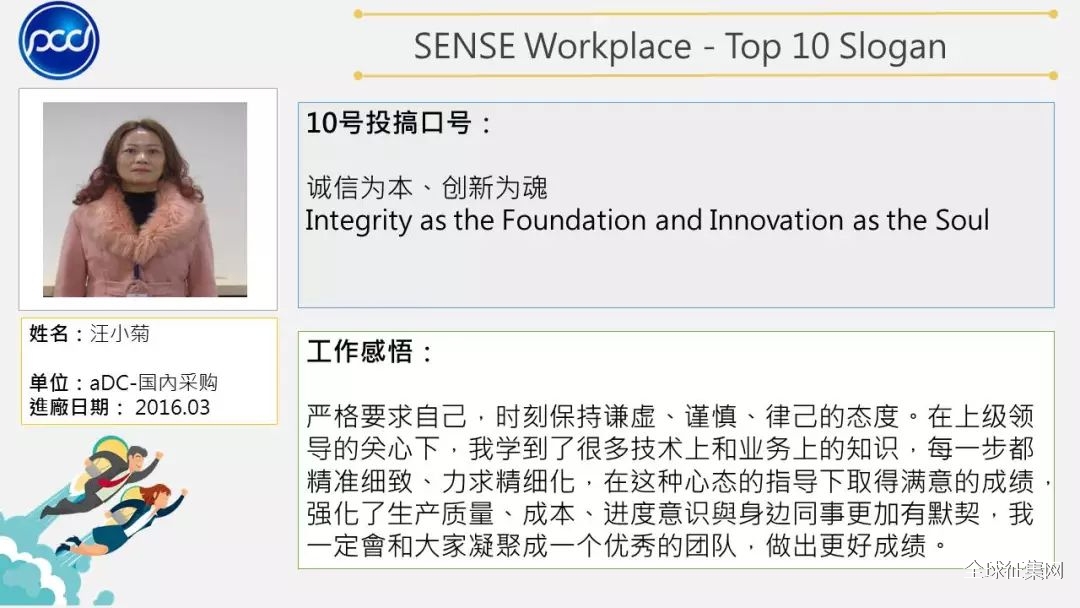1080x608 pixels.
Task: Click the golden line above the title
Action: coord(706,14)
